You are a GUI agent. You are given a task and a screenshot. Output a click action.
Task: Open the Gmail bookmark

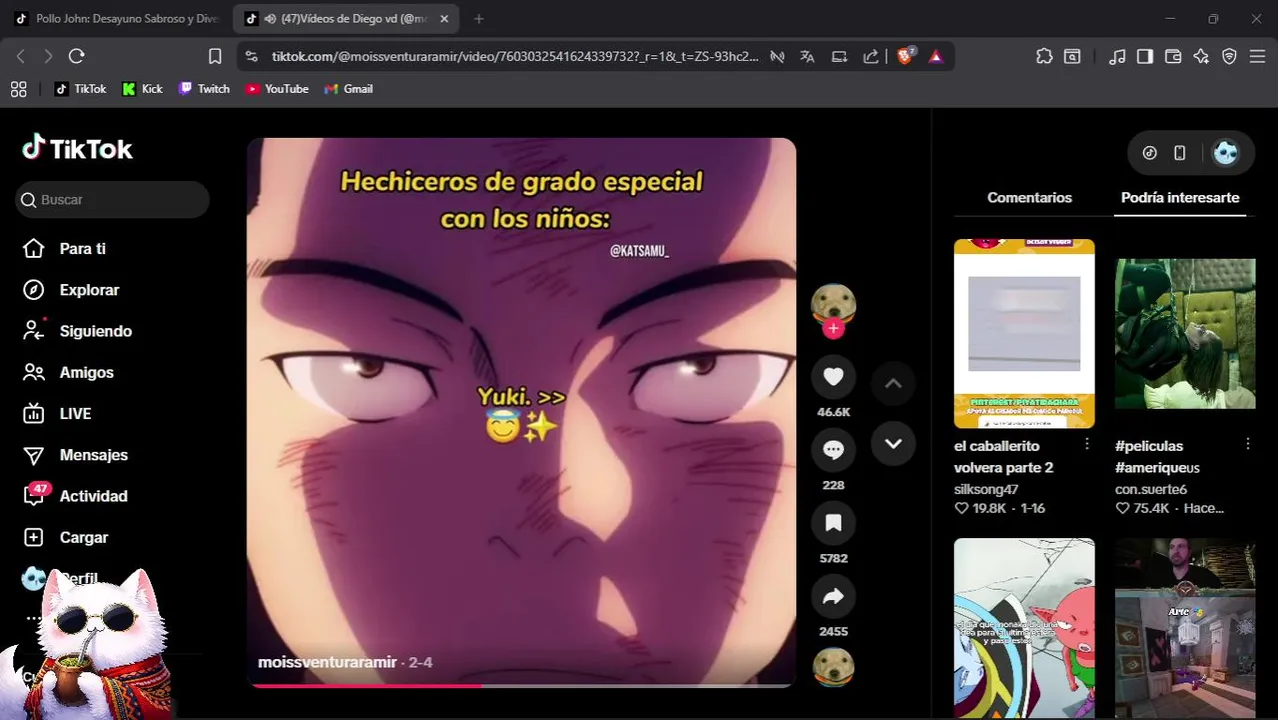pos(348,89)
